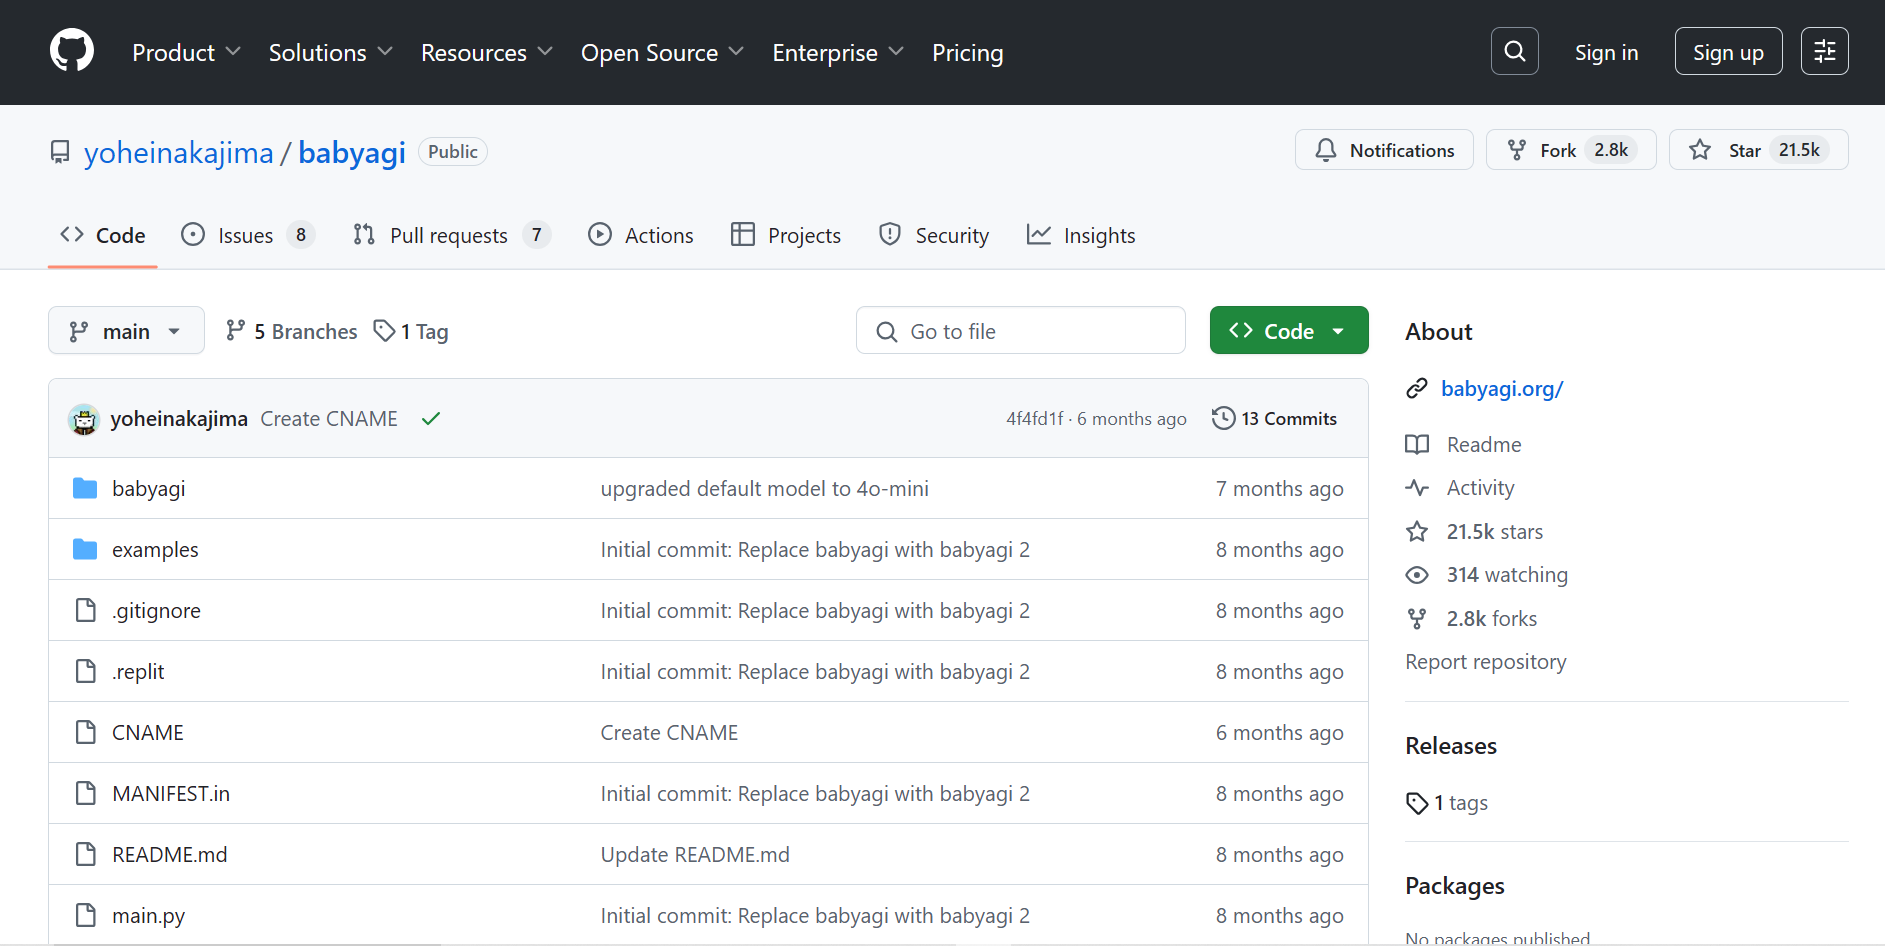Open the 13 Commits history link
The width and height of the screenshot is (1885, 946).
tap(1274, 418)
